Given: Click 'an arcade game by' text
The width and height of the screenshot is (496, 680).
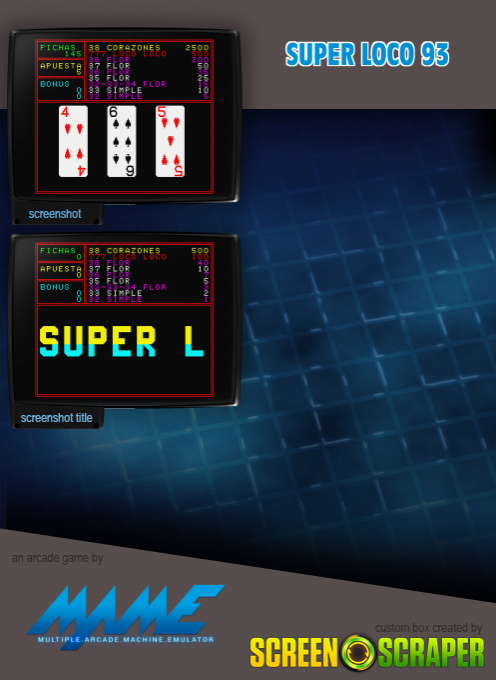Looking at the screenshot, I should 57,558.
